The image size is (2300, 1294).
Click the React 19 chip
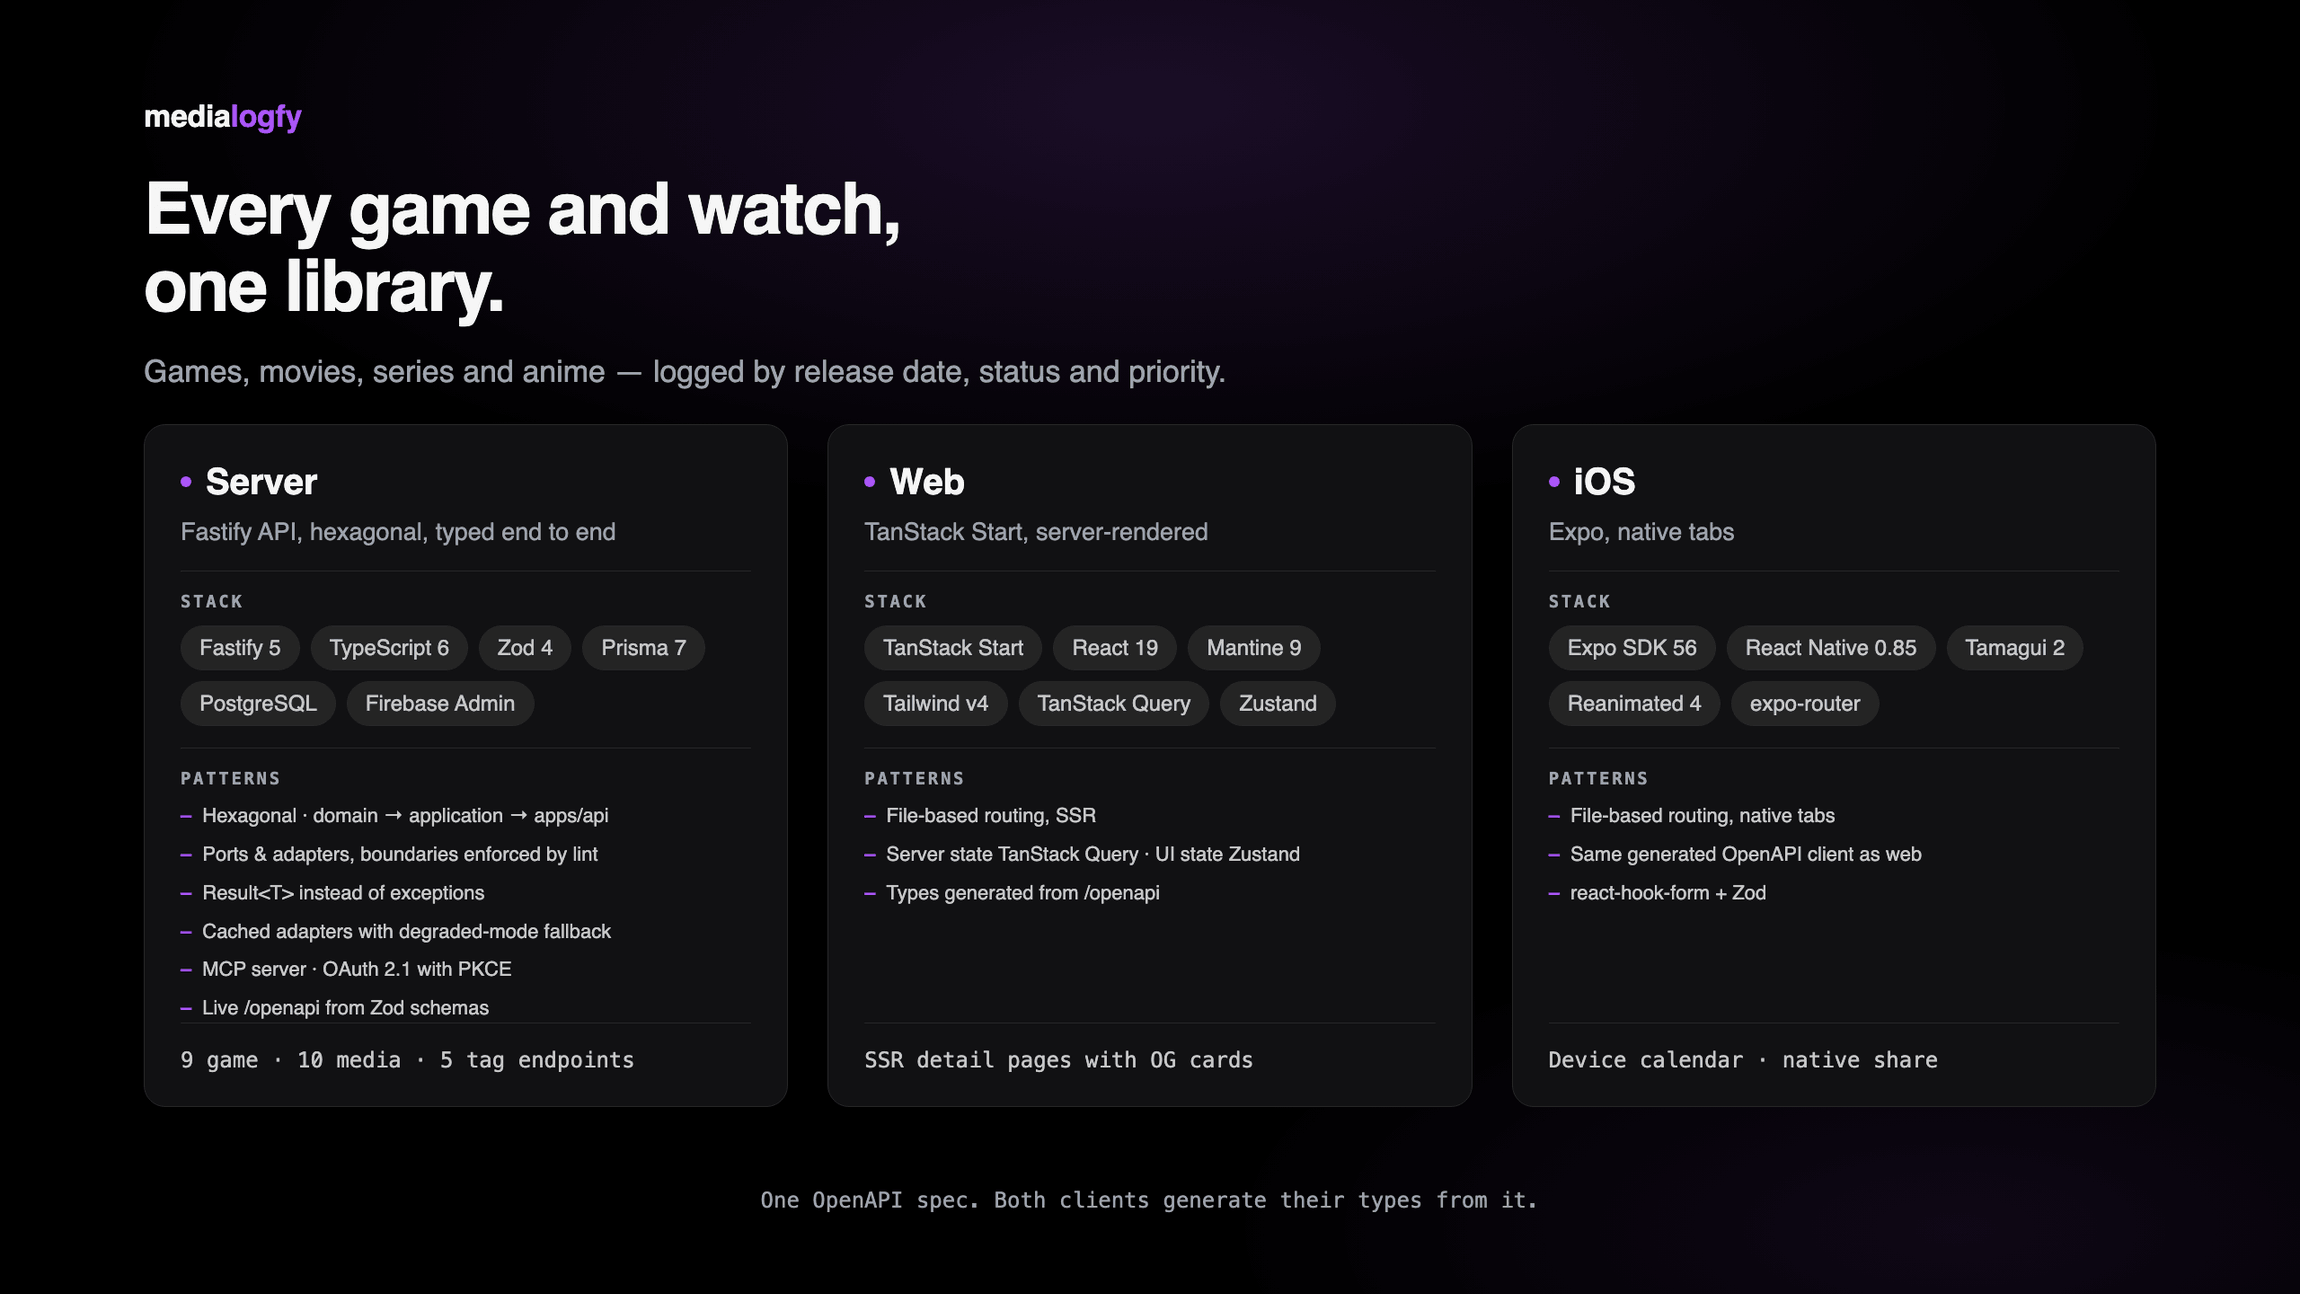[x=1115, y=648]
